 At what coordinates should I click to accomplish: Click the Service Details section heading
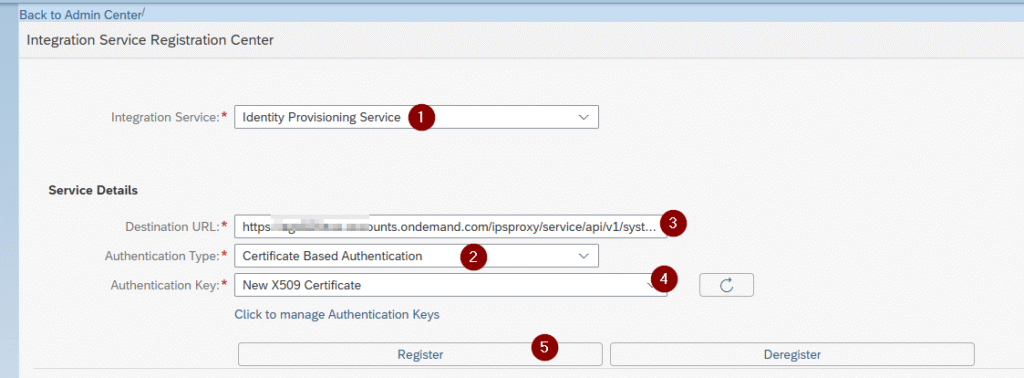93,191
